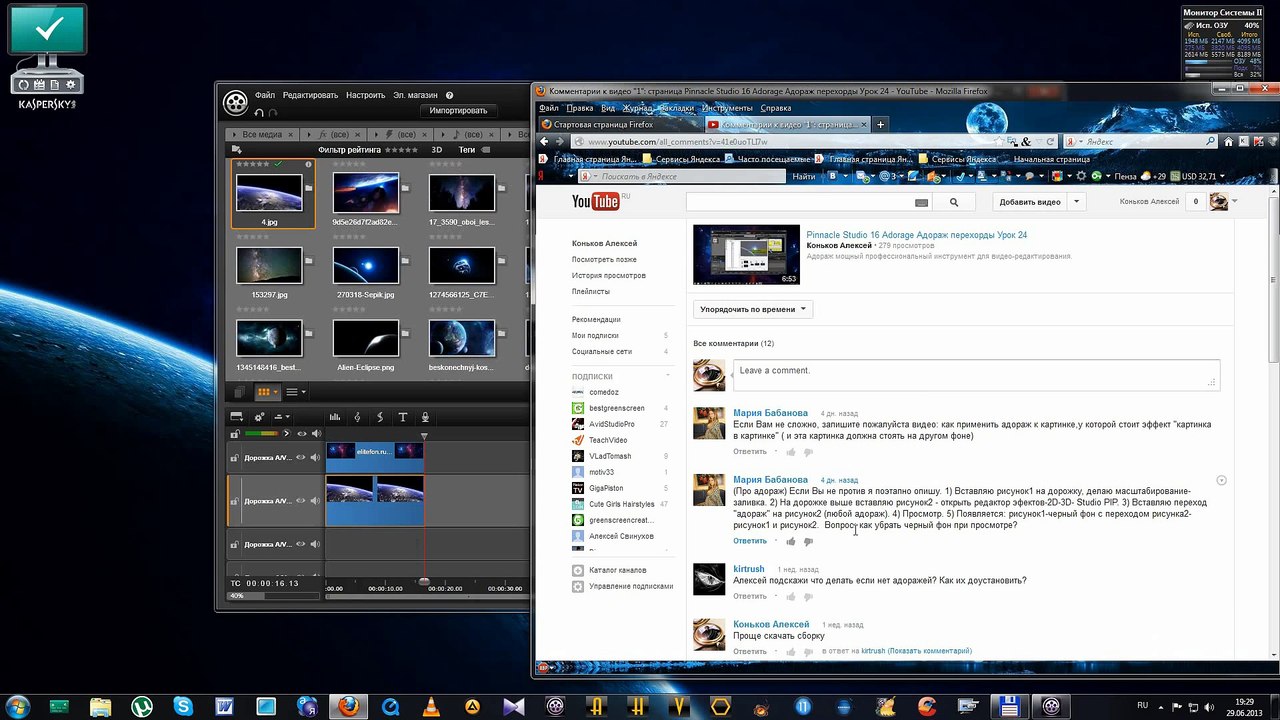Toggle visibility eye of first Дорожка A/V track

pos(302,458)
